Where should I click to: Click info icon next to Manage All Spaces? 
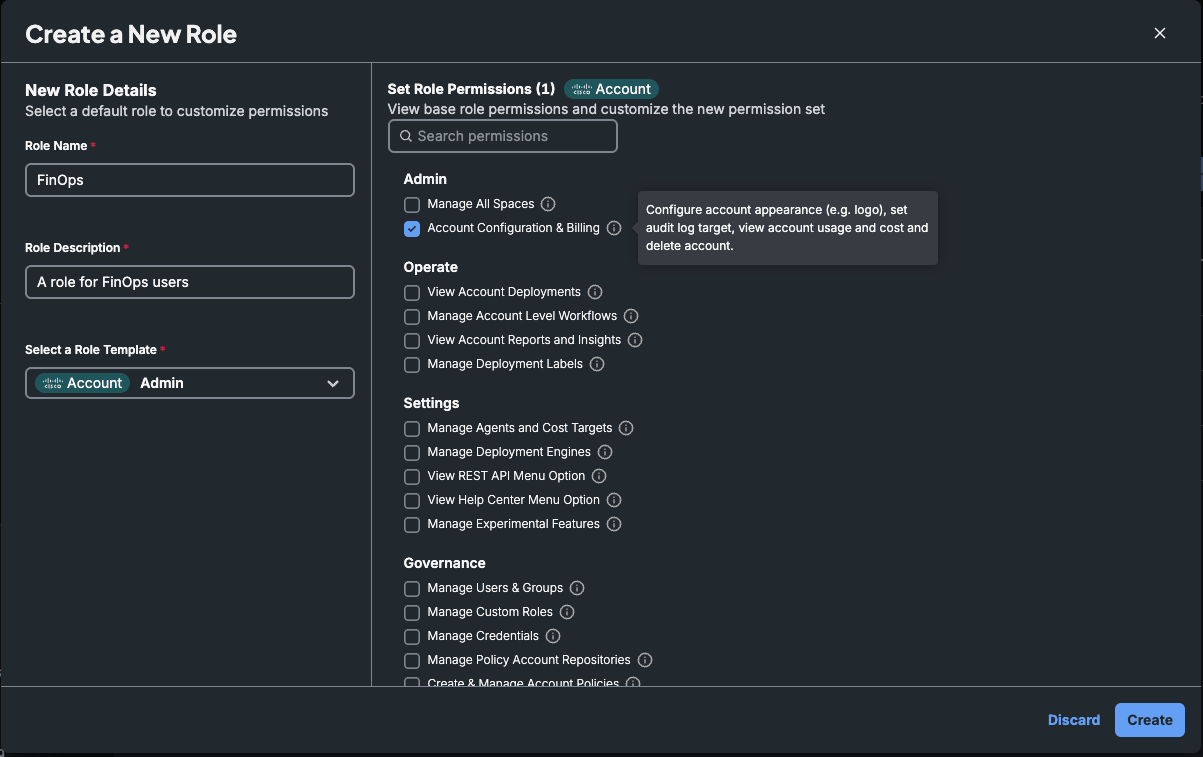pos(548,204)
